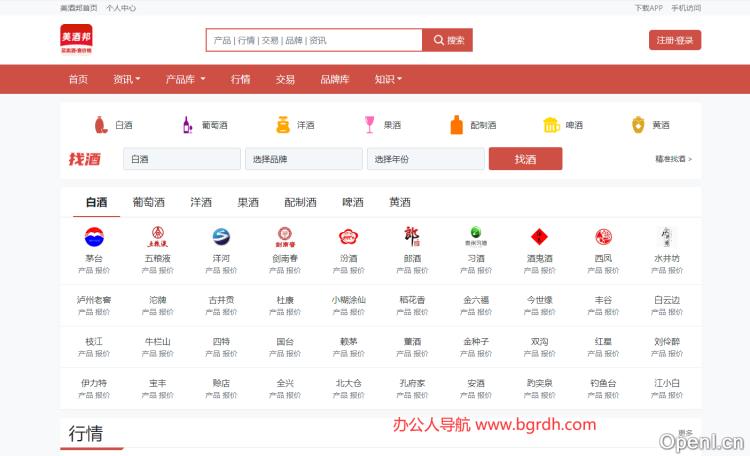Pick the 果酒 glass icon
This screenshot has height=456, width=750.
(369, 125)
